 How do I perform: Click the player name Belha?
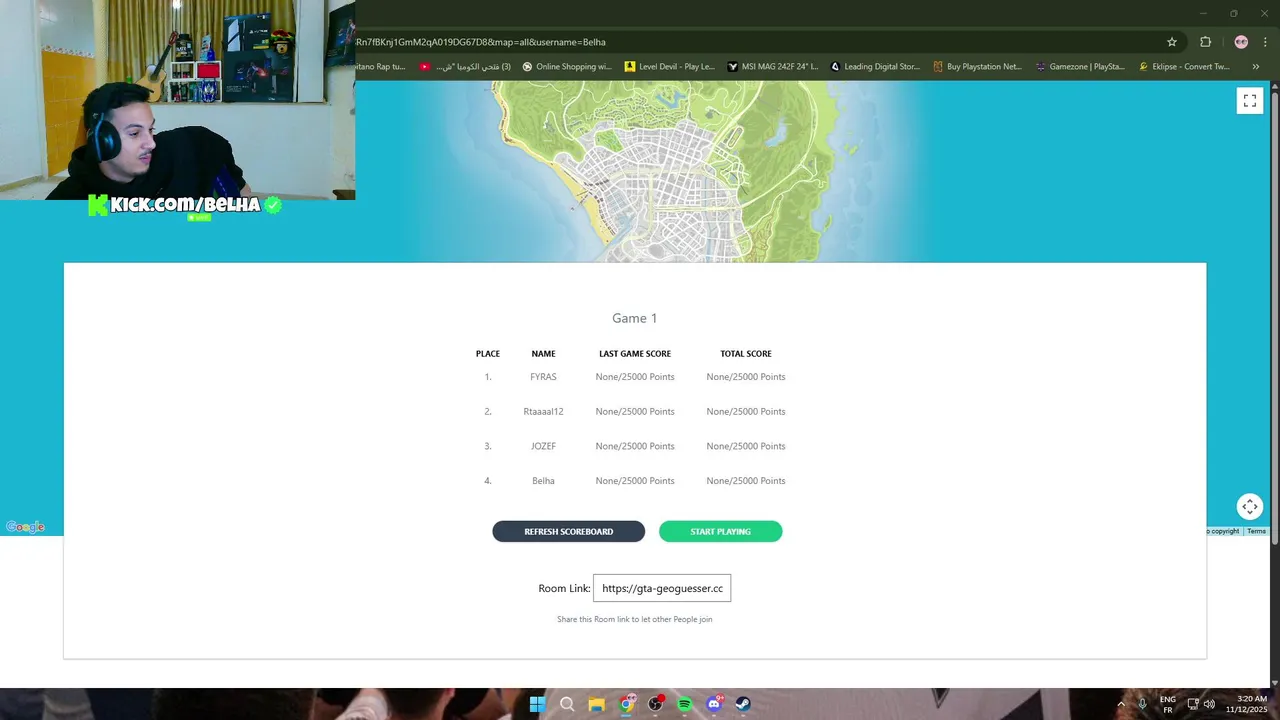tap(543, 481)
